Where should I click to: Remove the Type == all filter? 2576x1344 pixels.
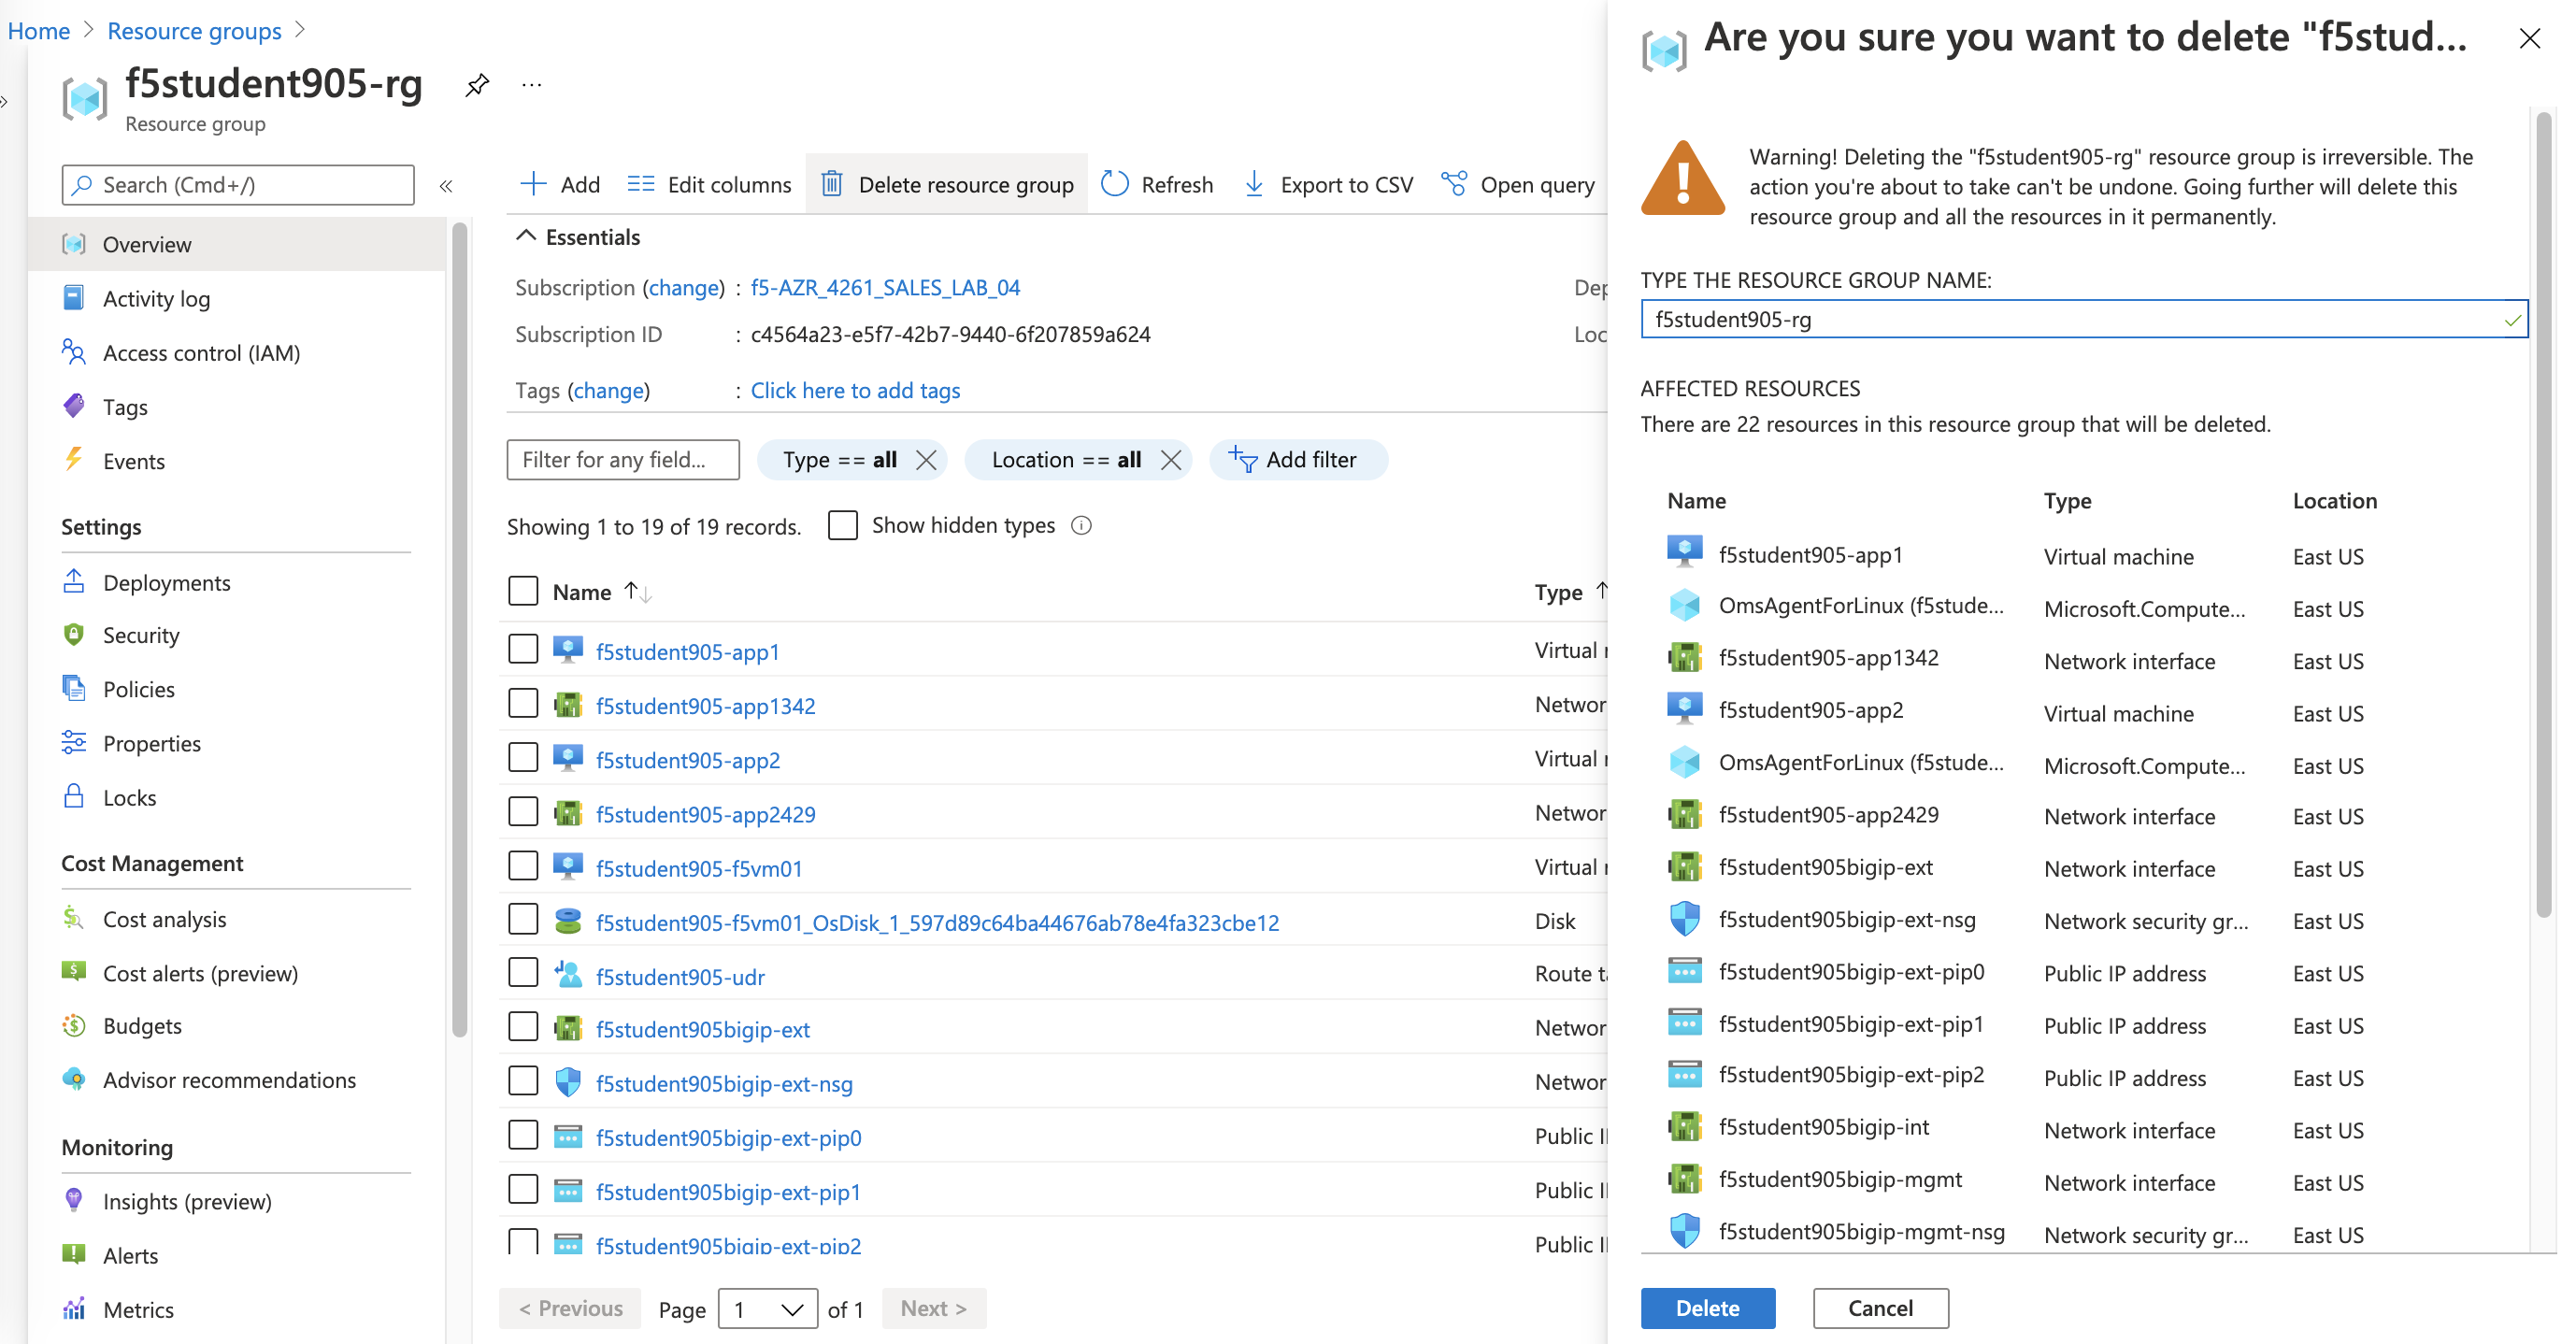(x=926, y=460)
